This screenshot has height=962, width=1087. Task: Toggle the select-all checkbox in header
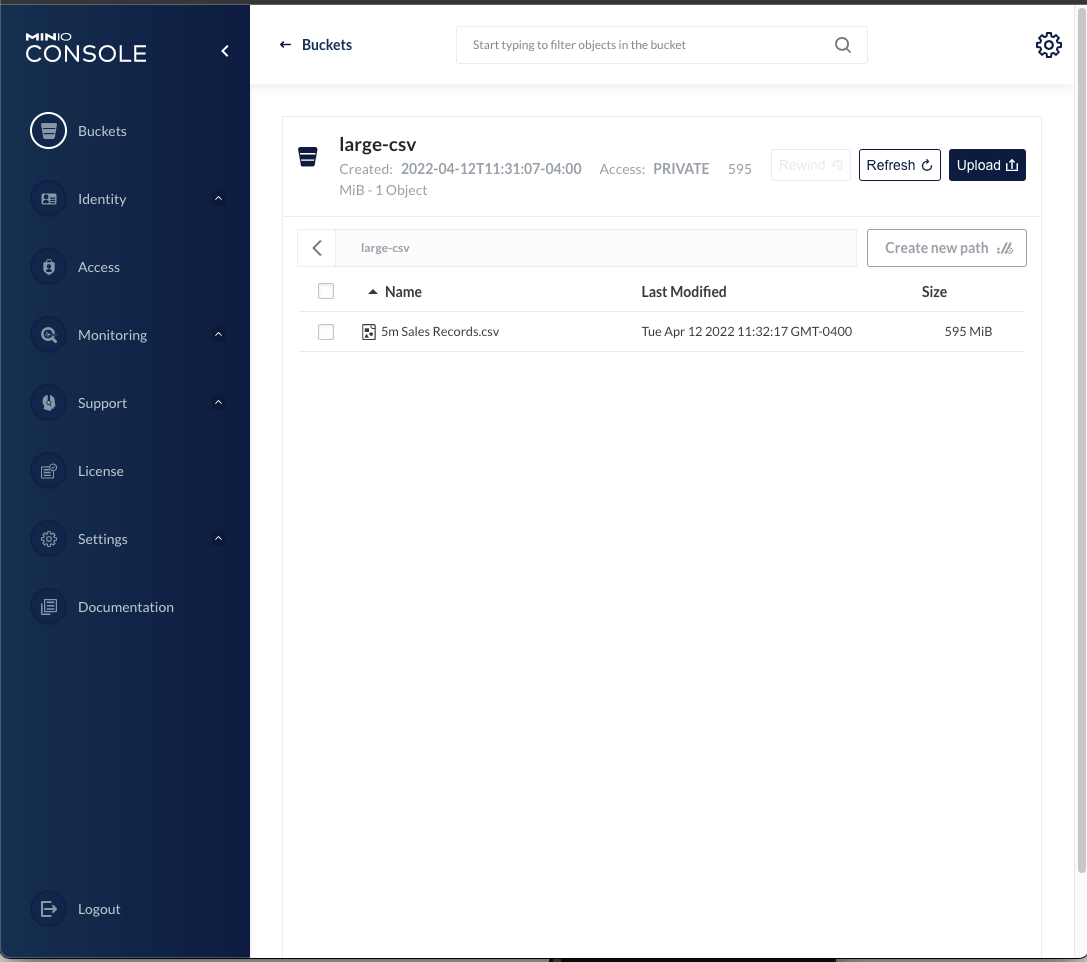[326, 292]
